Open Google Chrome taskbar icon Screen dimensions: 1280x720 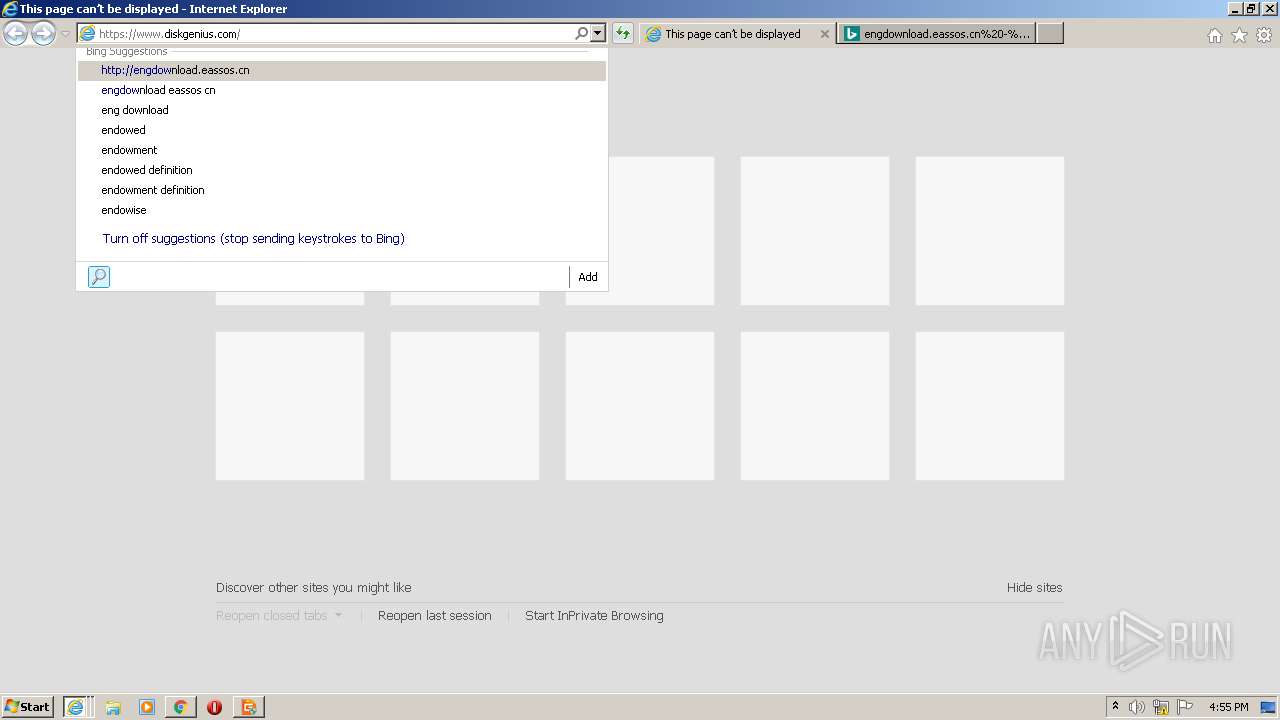point(181,707)
